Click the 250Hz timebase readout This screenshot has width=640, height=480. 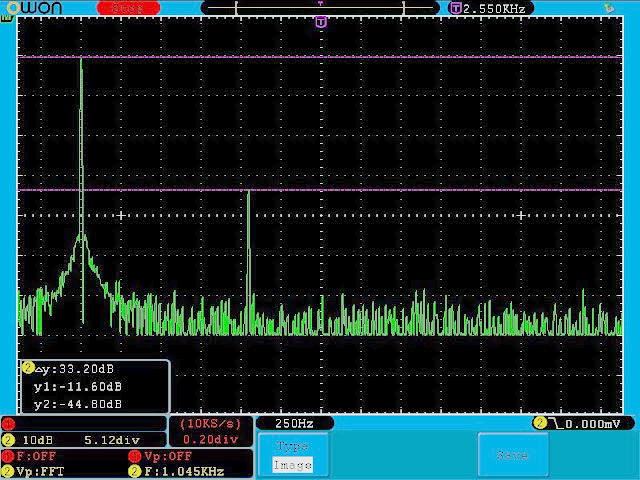click(x=293, y=424)
